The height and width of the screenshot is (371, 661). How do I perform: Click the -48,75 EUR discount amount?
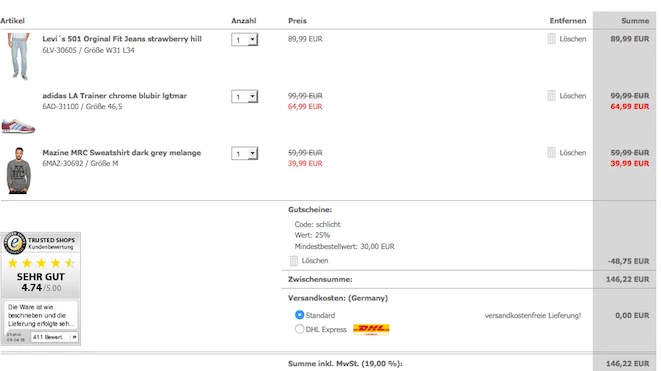629,261
